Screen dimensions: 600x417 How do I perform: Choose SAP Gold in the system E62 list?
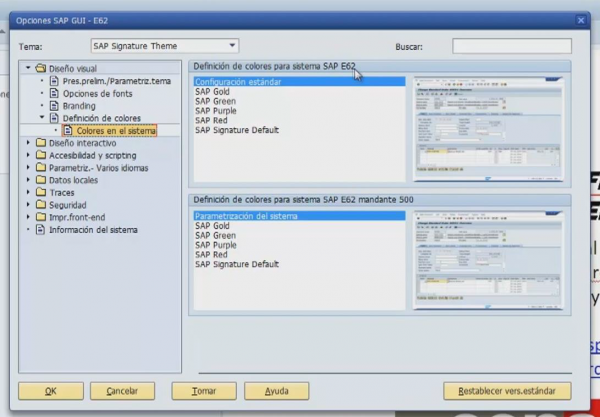(212, 91)
